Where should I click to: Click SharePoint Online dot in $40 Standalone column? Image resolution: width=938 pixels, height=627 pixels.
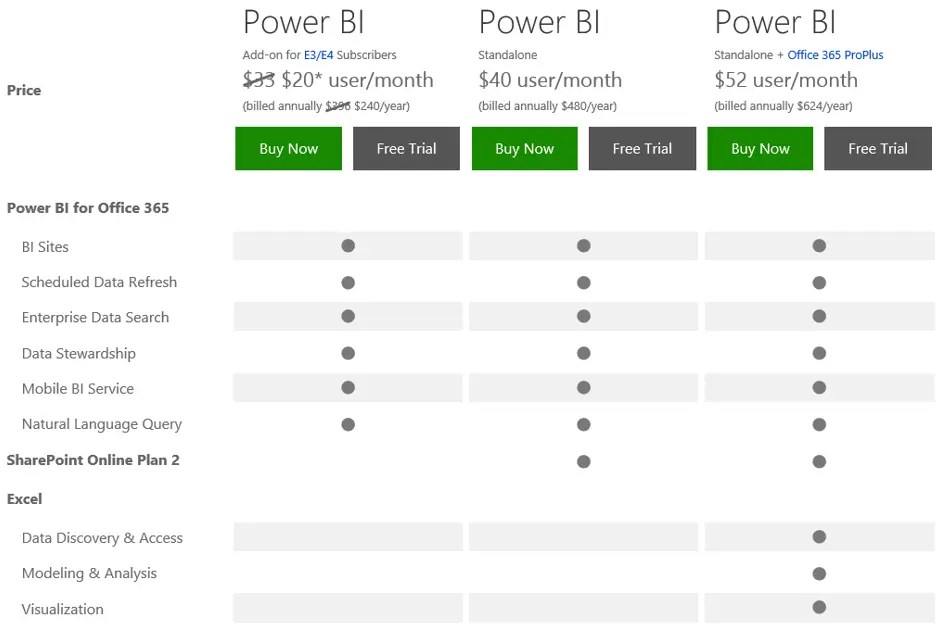[x=584, y=461]
